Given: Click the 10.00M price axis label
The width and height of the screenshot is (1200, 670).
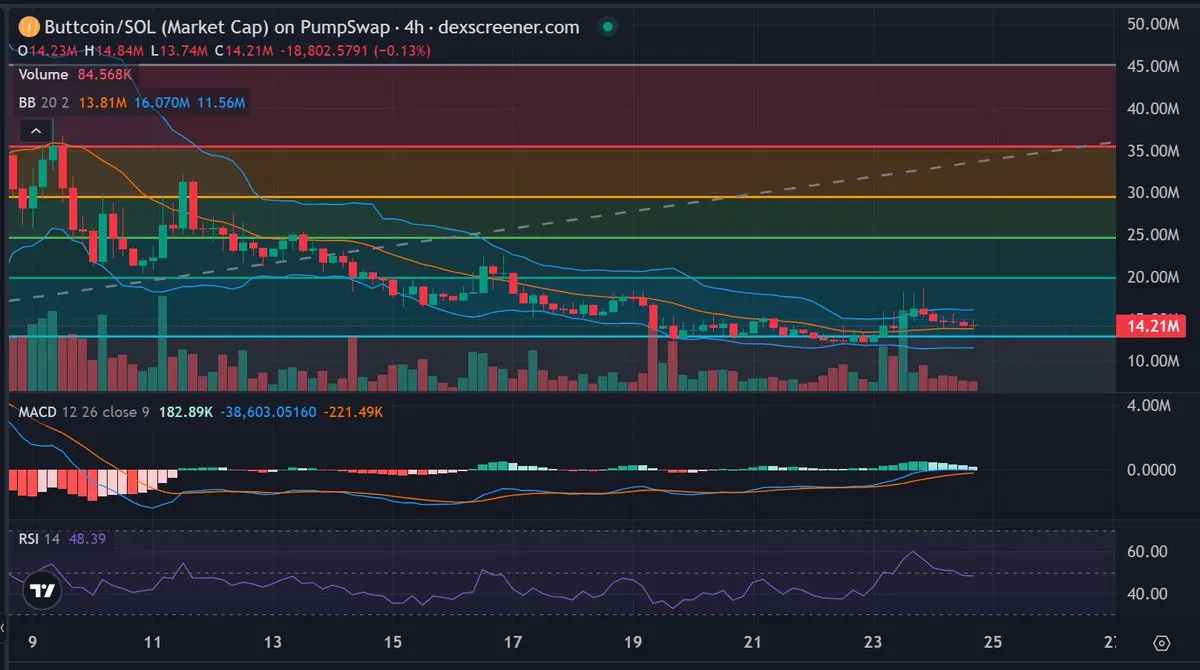Looking at the screenshot, I should 1153,360.
